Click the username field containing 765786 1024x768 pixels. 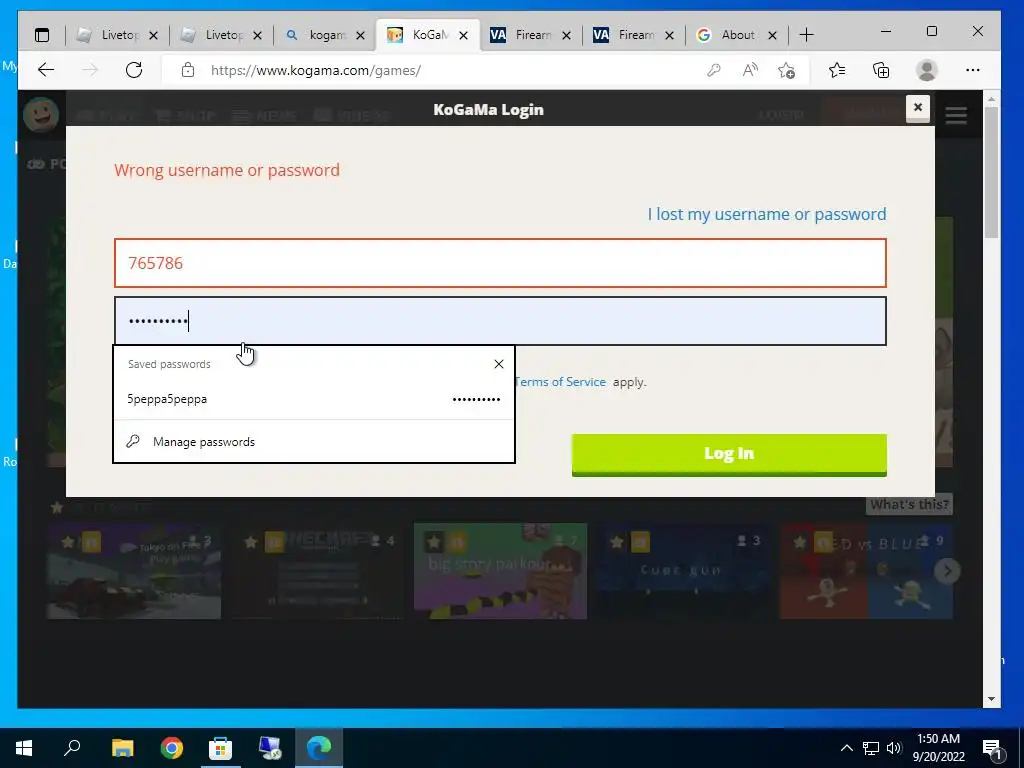coord(500,263)
